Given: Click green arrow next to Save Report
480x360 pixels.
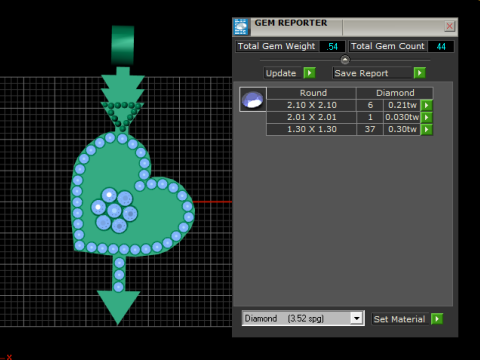Looking at the screenshot, I should coord(420,73).
